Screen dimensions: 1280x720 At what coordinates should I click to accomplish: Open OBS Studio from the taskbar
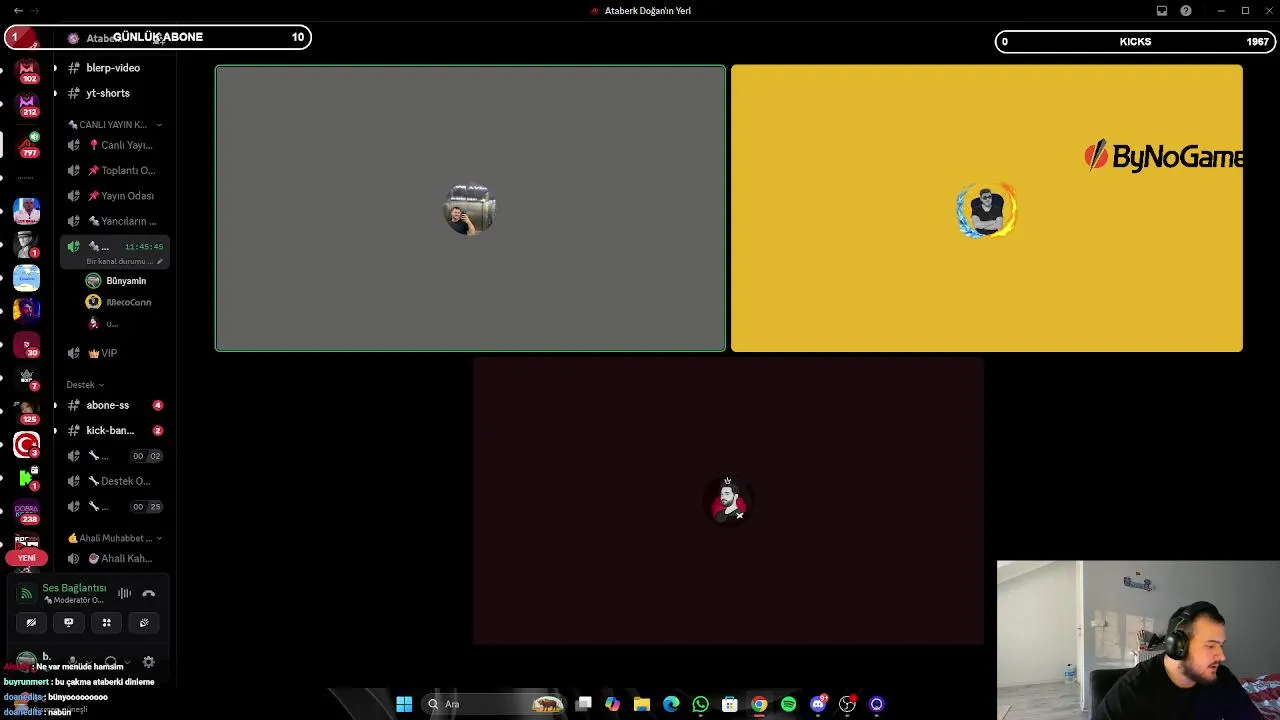tap(847, 704)
